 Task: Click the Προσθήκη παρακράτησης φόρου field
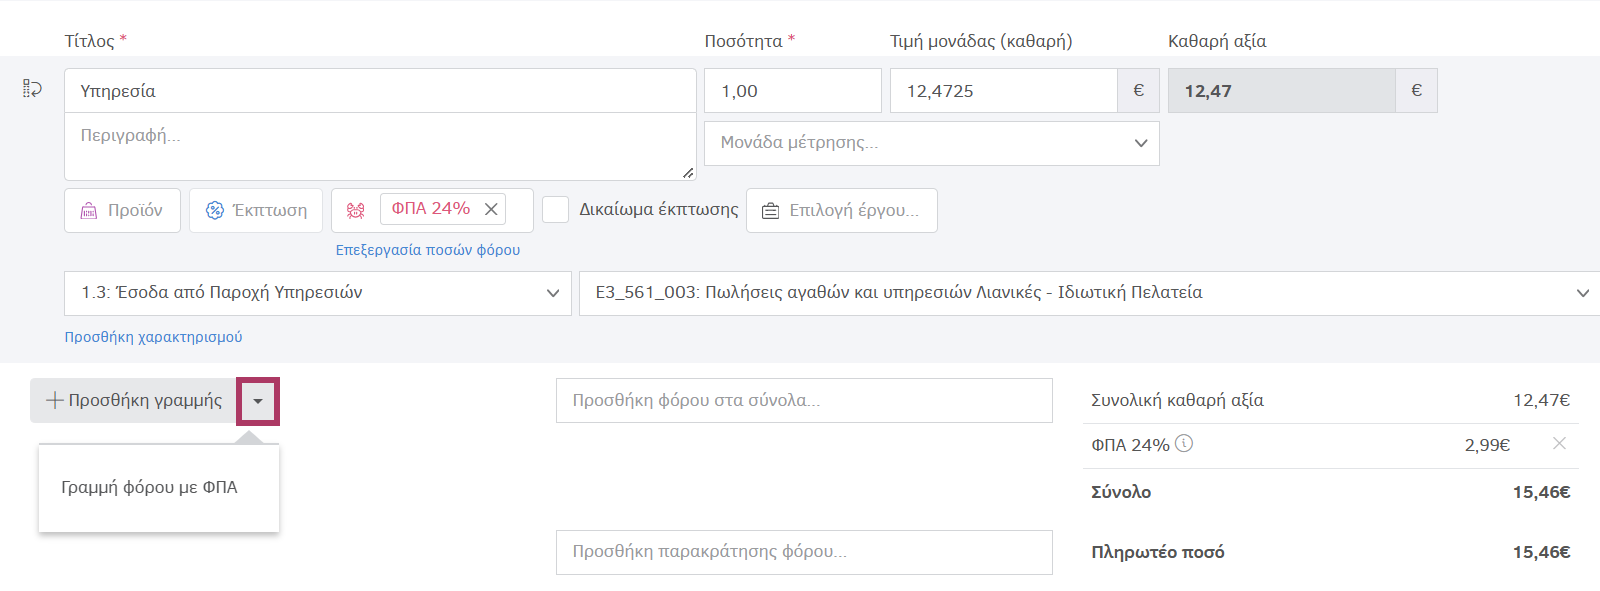click(804, 552)
